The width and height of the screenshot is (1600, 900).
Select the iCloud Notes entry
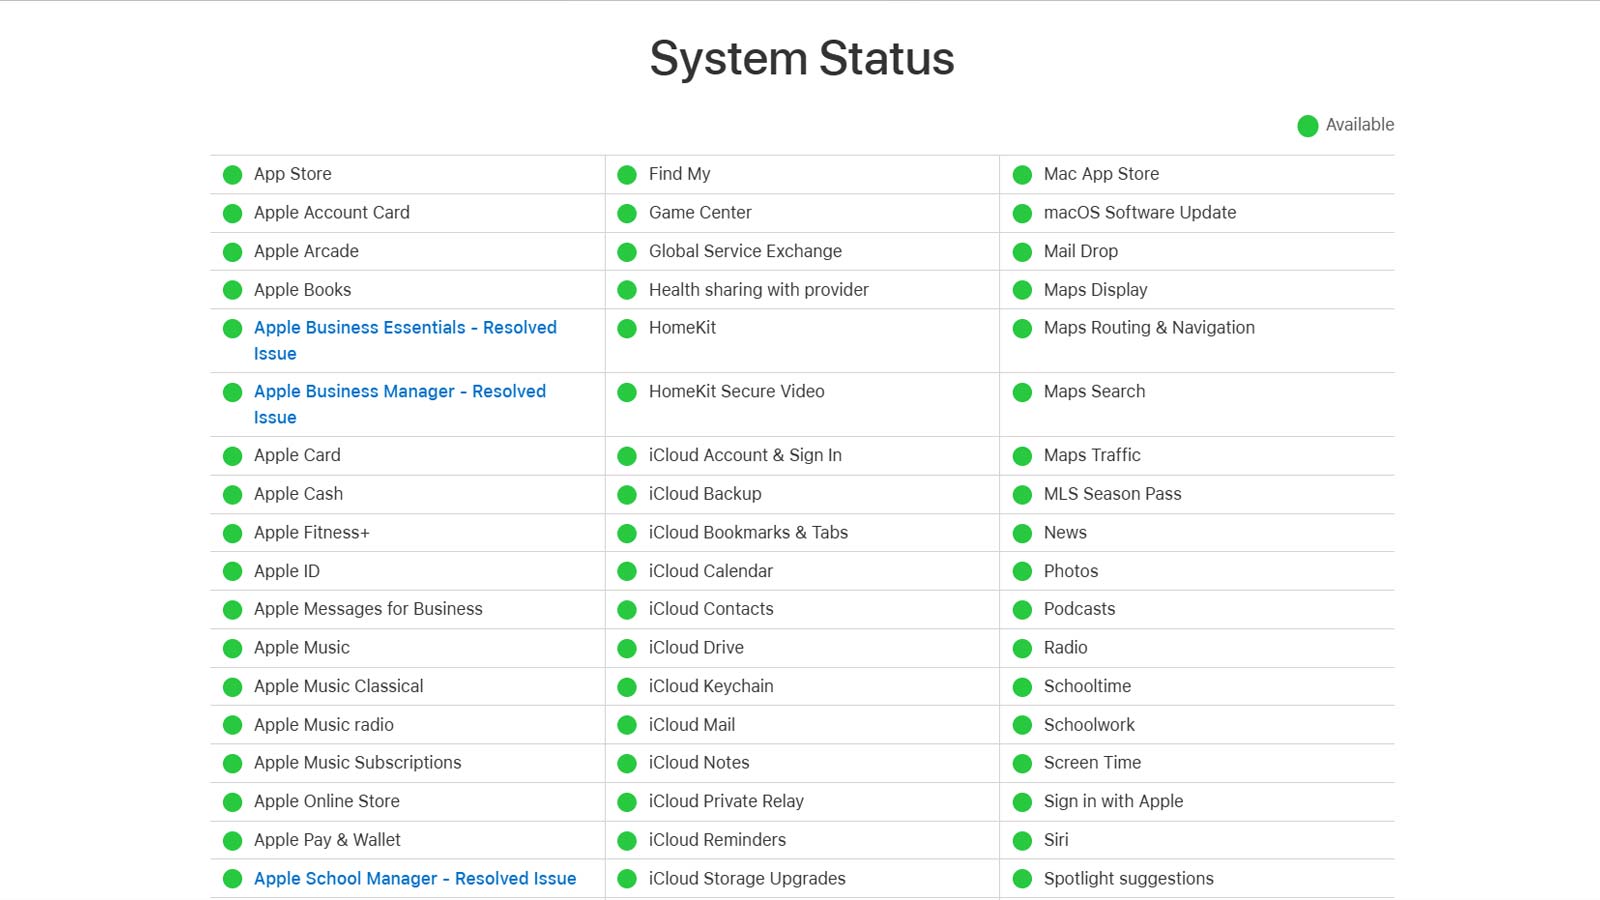coord(699,763)
